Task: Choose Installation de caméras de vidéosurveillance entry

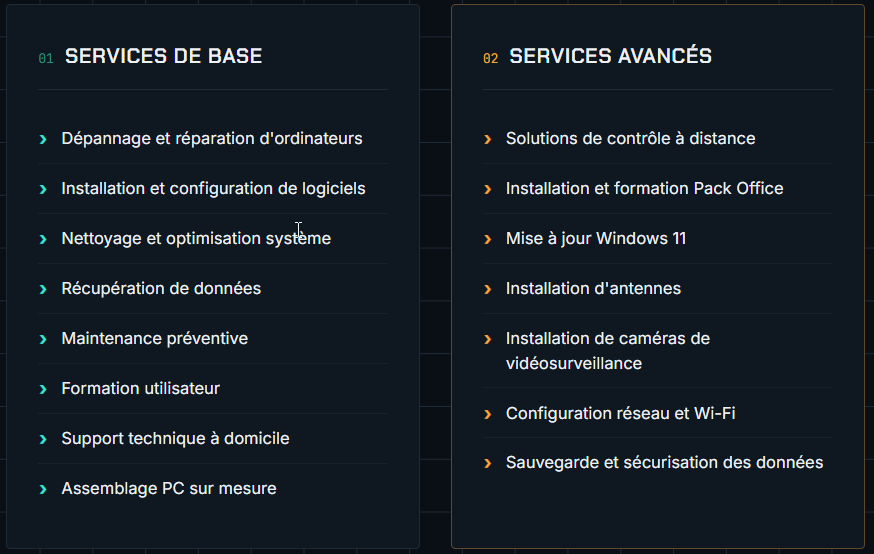Action: [658, 351]
